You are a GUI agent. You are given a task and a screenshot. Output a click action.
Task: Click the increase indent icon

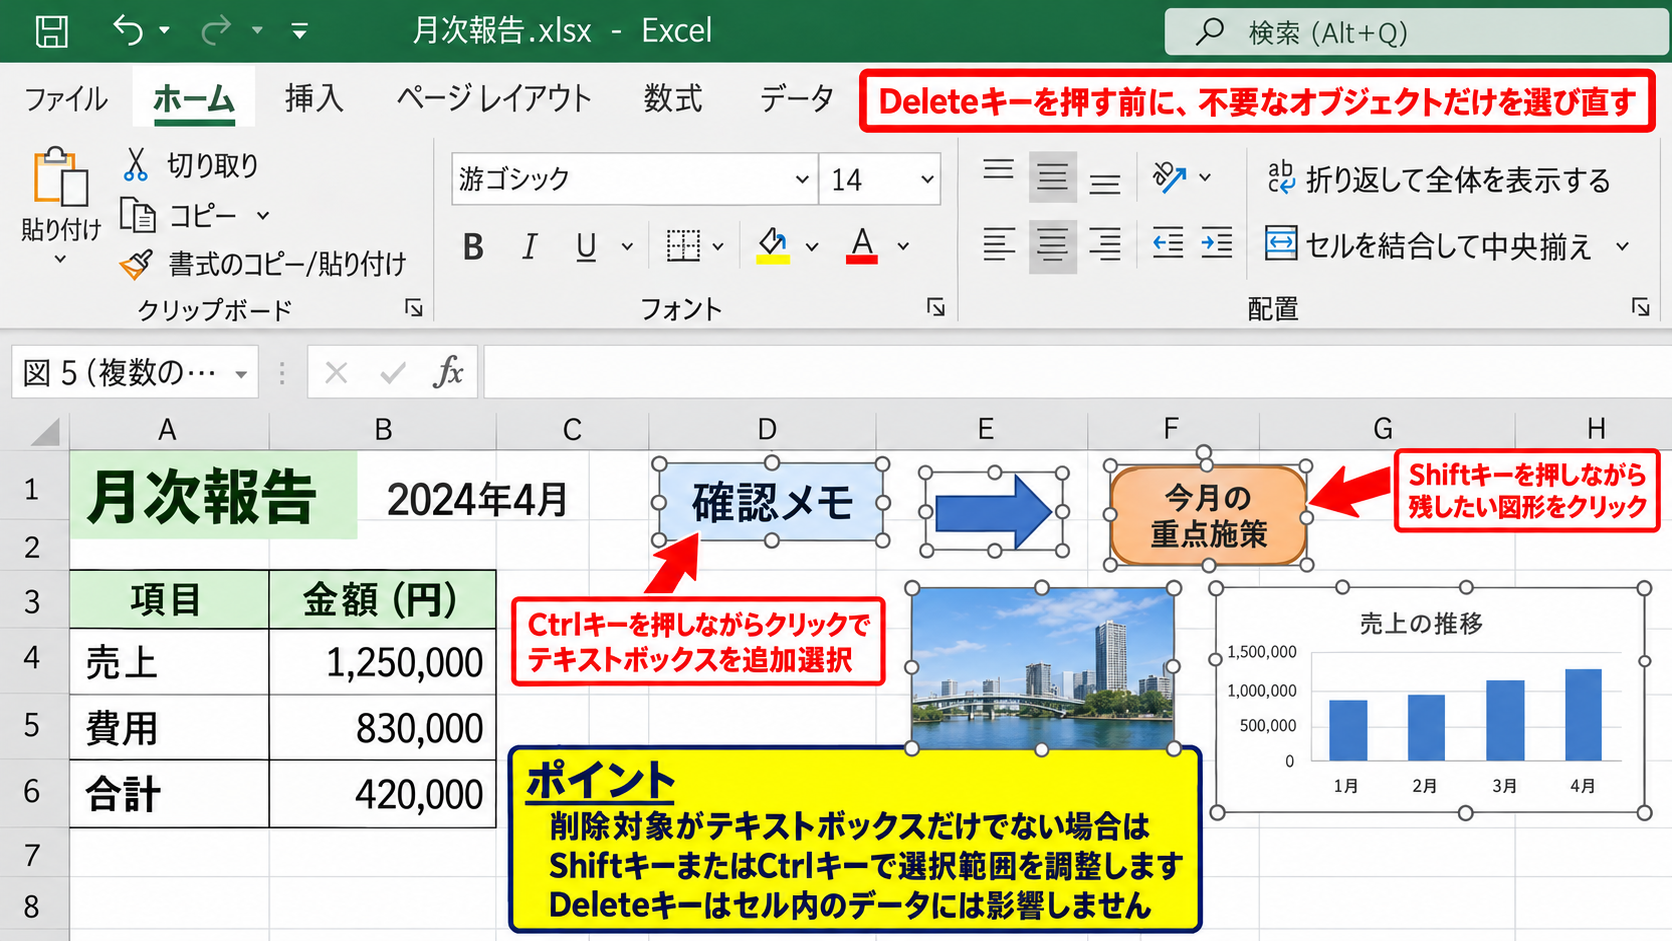tap(1217, 244)
